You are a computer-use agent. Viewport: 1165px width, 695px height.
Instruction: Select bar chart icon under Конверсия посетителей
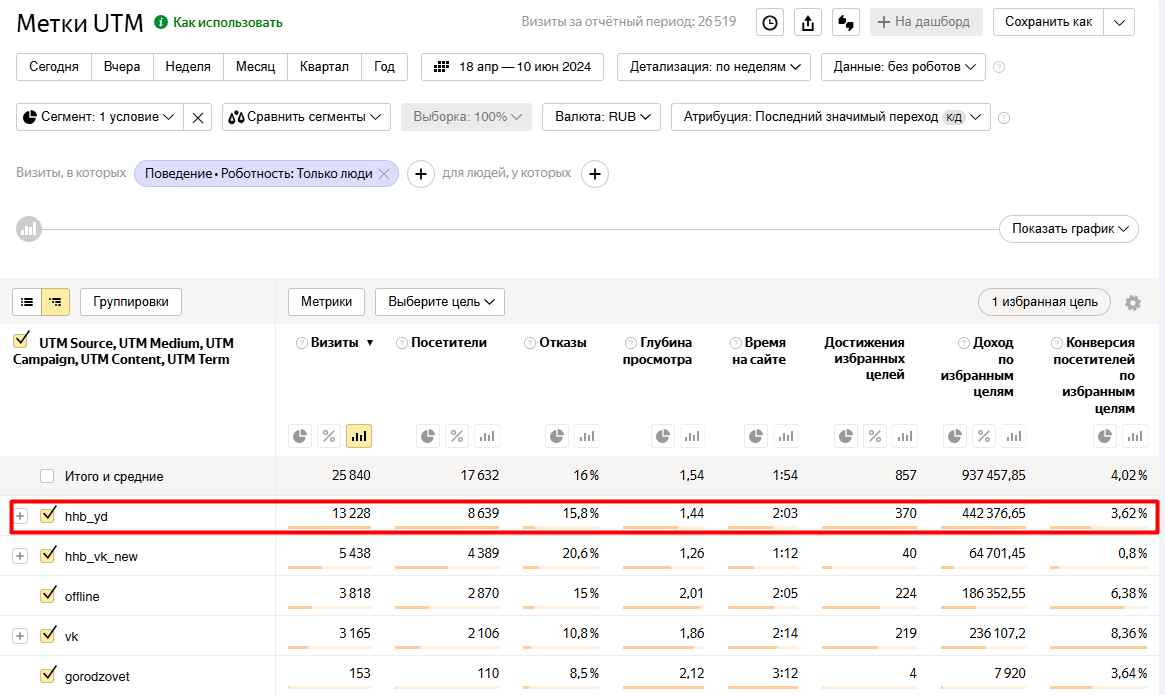(1135, 436)
